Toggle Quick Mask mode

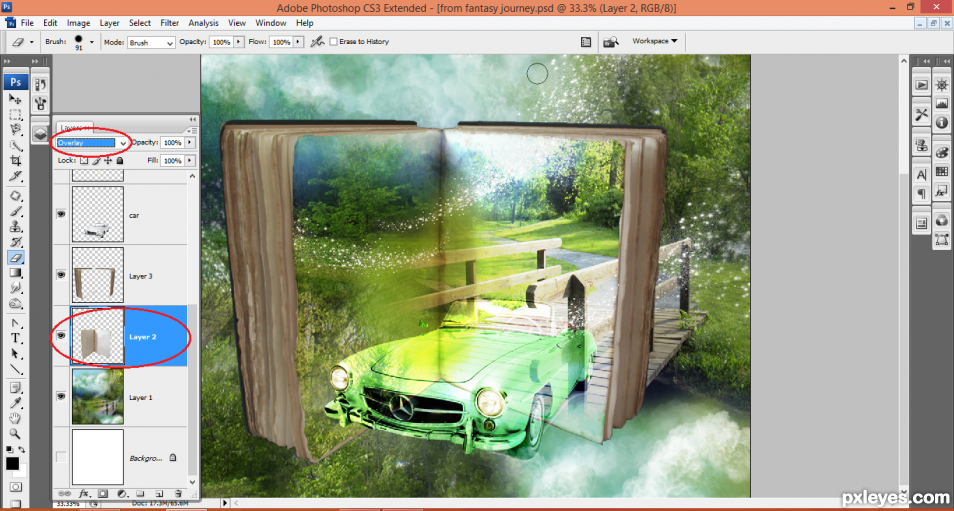click(x=15, y=487)
